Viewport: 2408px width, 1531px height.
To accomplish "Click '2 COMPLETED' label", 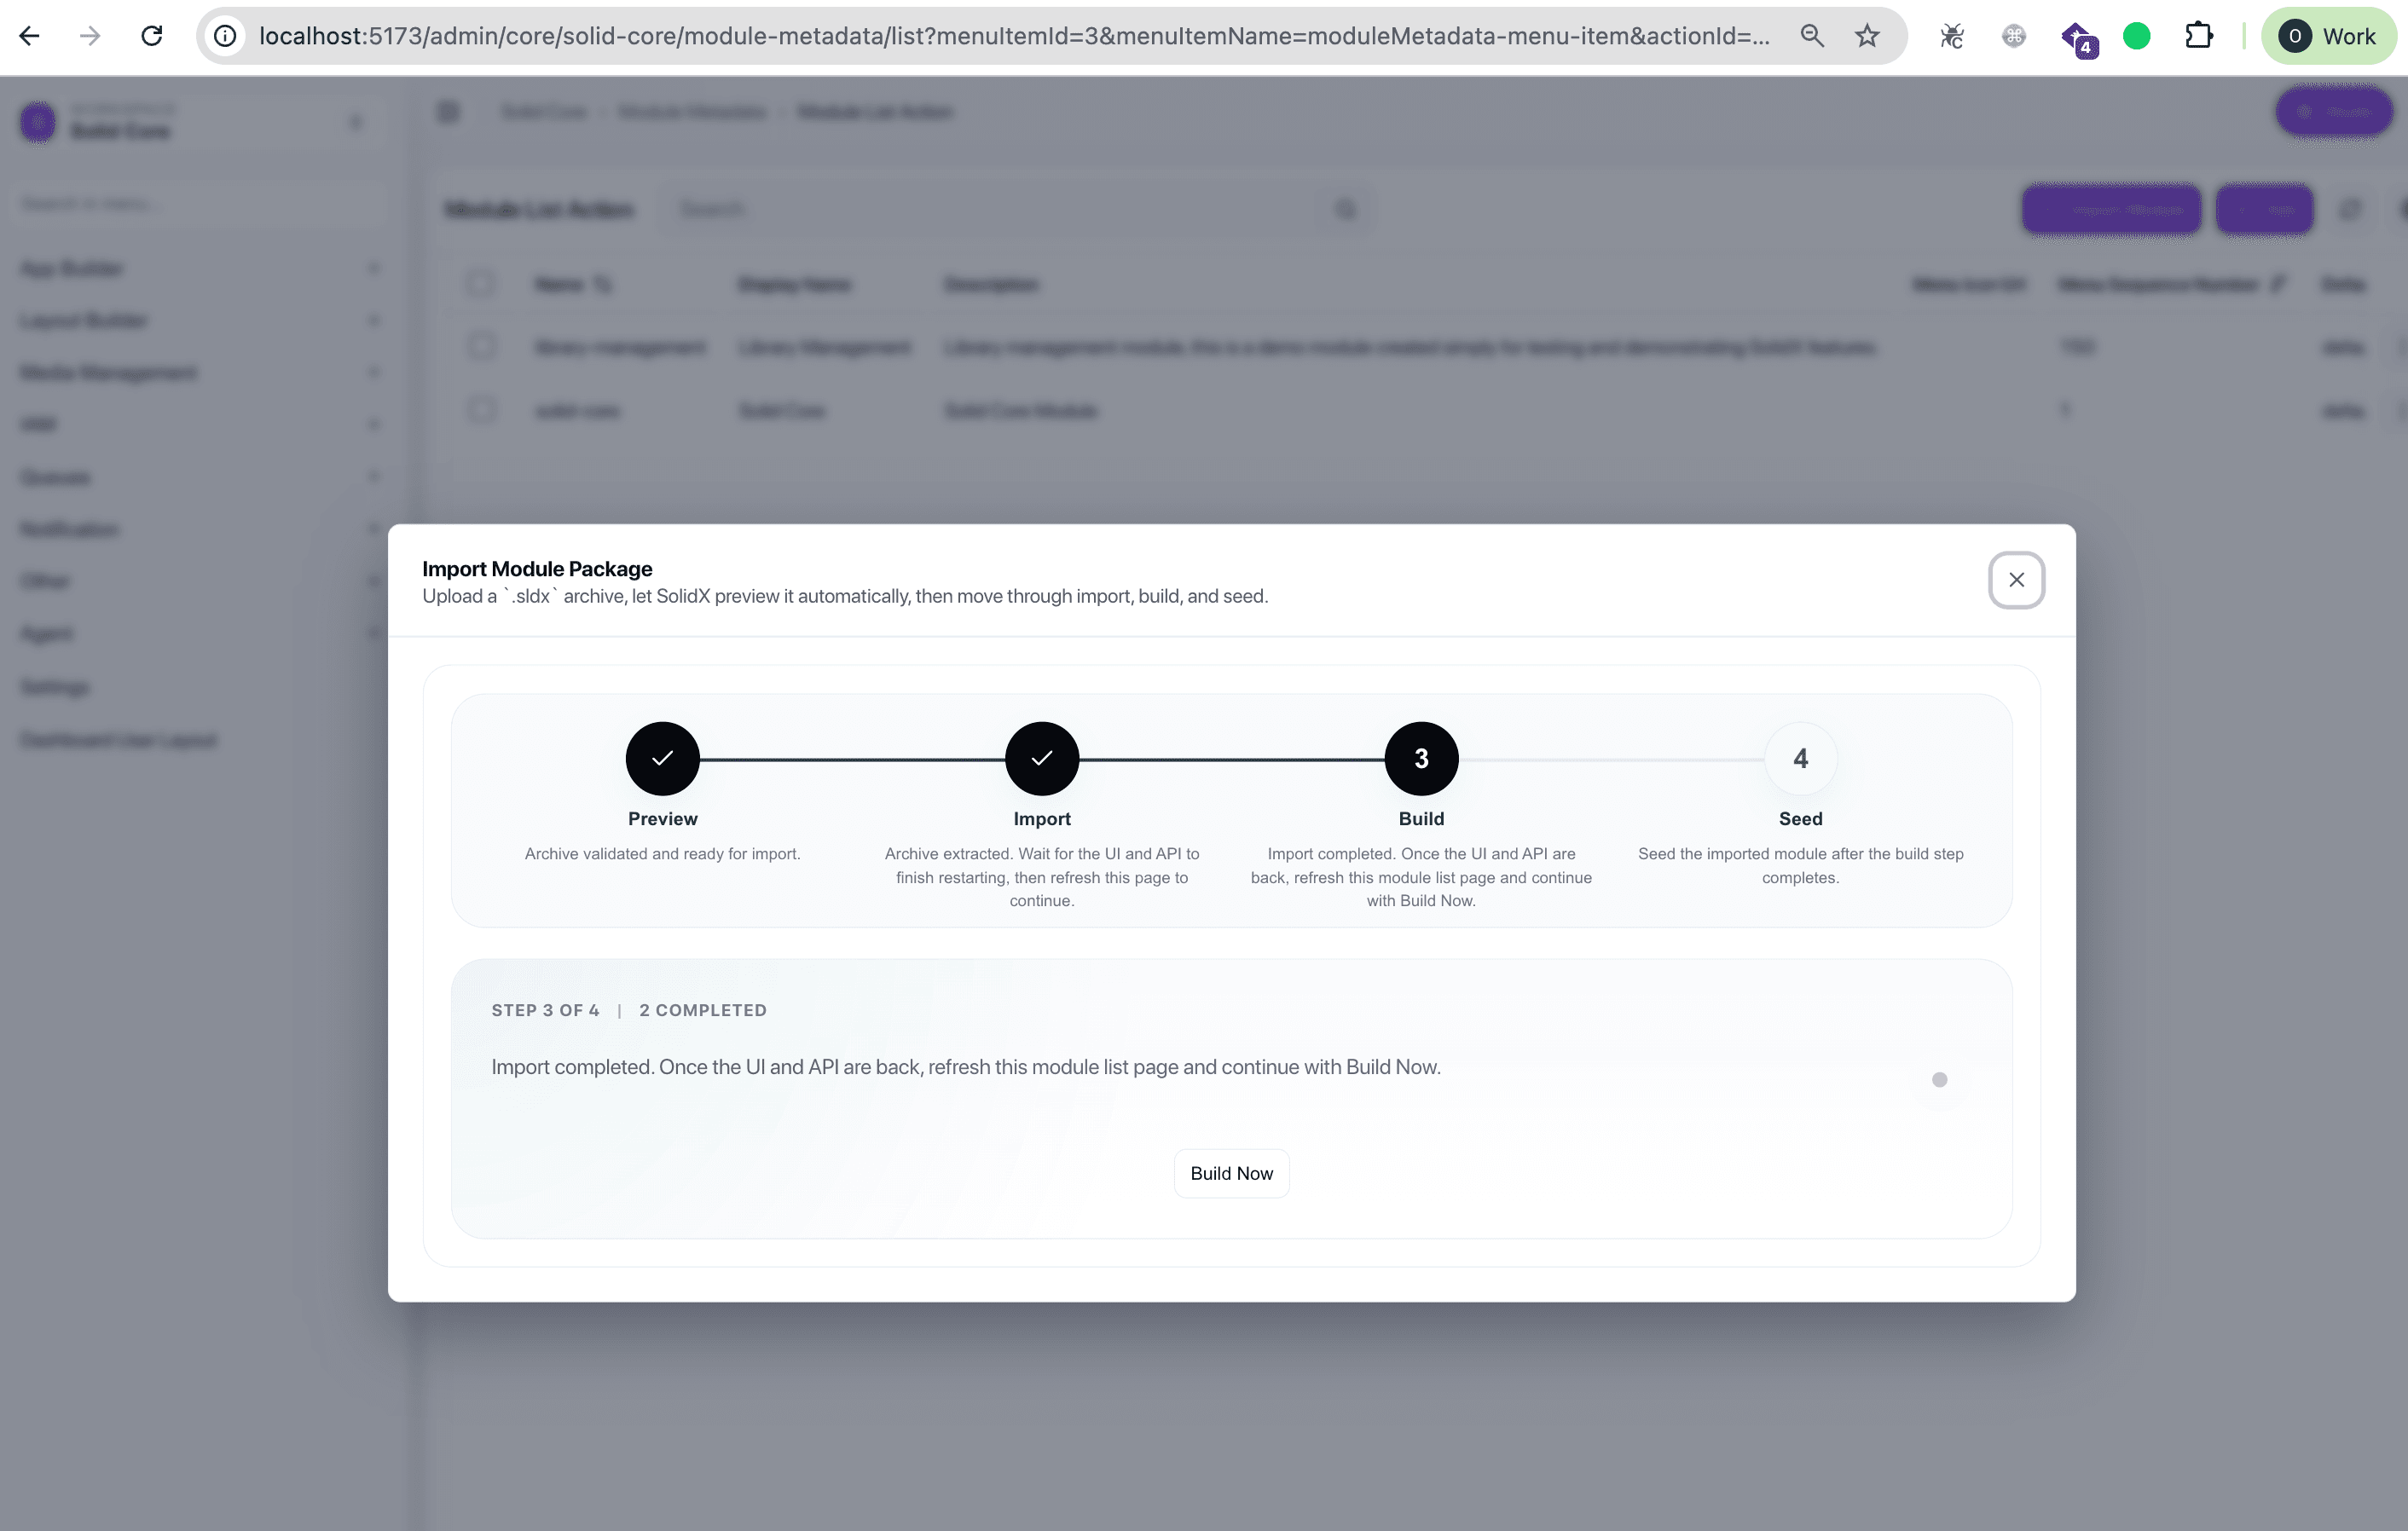I will click(x=703, y=1010).
